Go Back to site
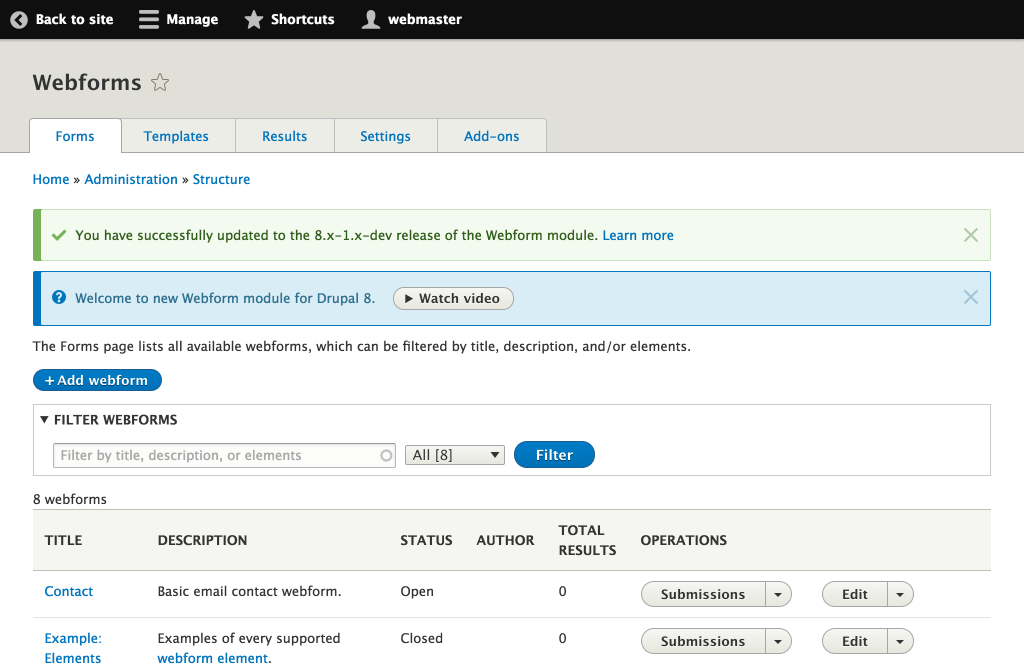This screenshot has height=671, width=1024. click(x=62, y=20)
